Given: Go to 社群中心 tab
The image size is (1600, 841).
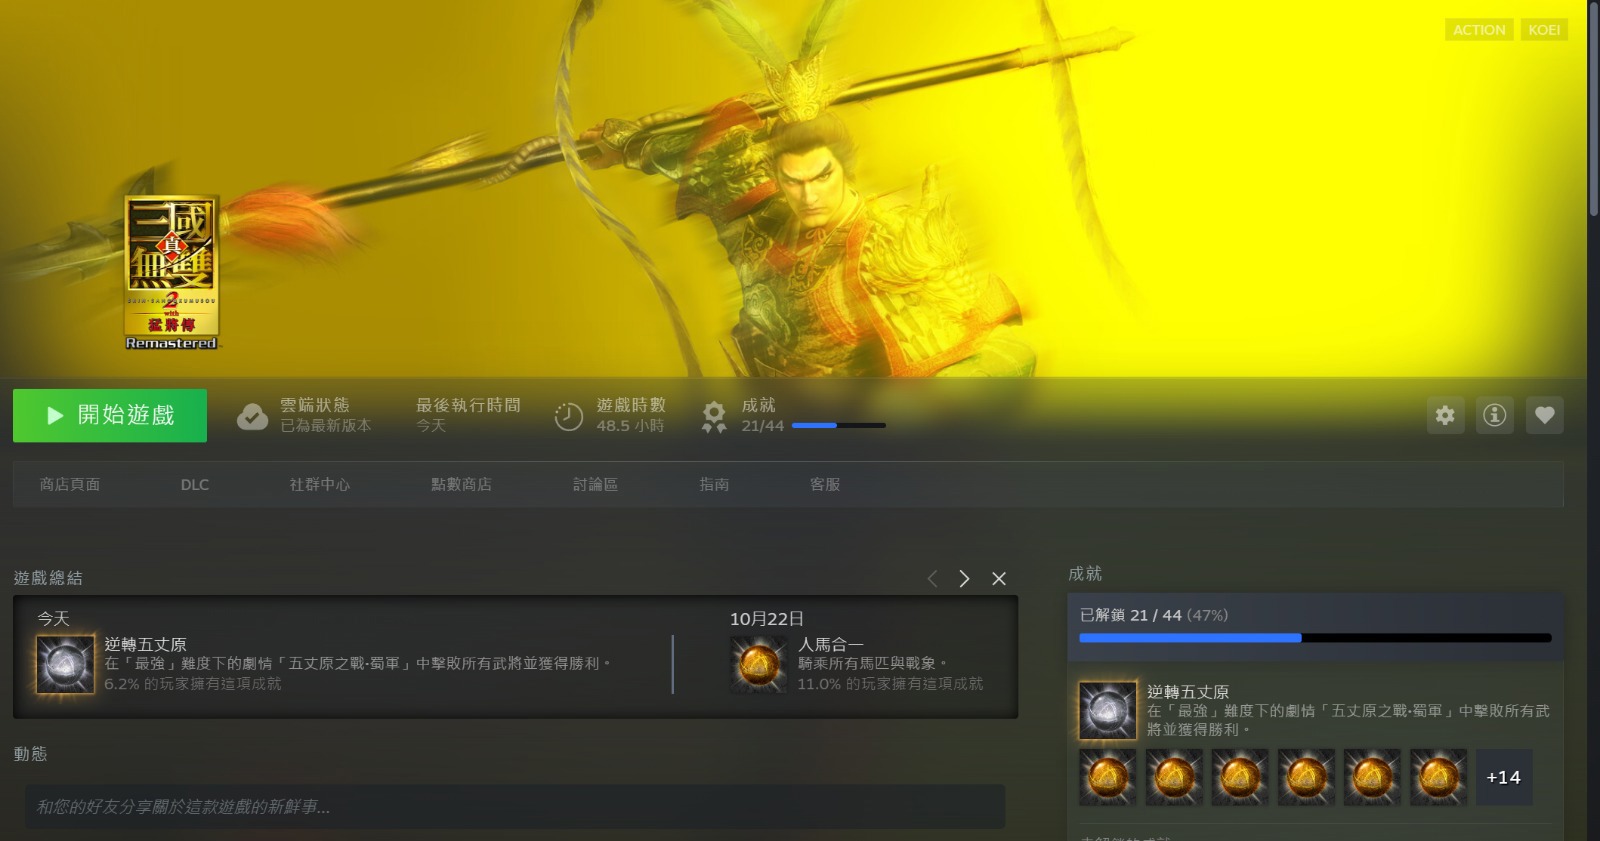Looking at the screenshot, I should pyautogui.click(x=320, y=484).
